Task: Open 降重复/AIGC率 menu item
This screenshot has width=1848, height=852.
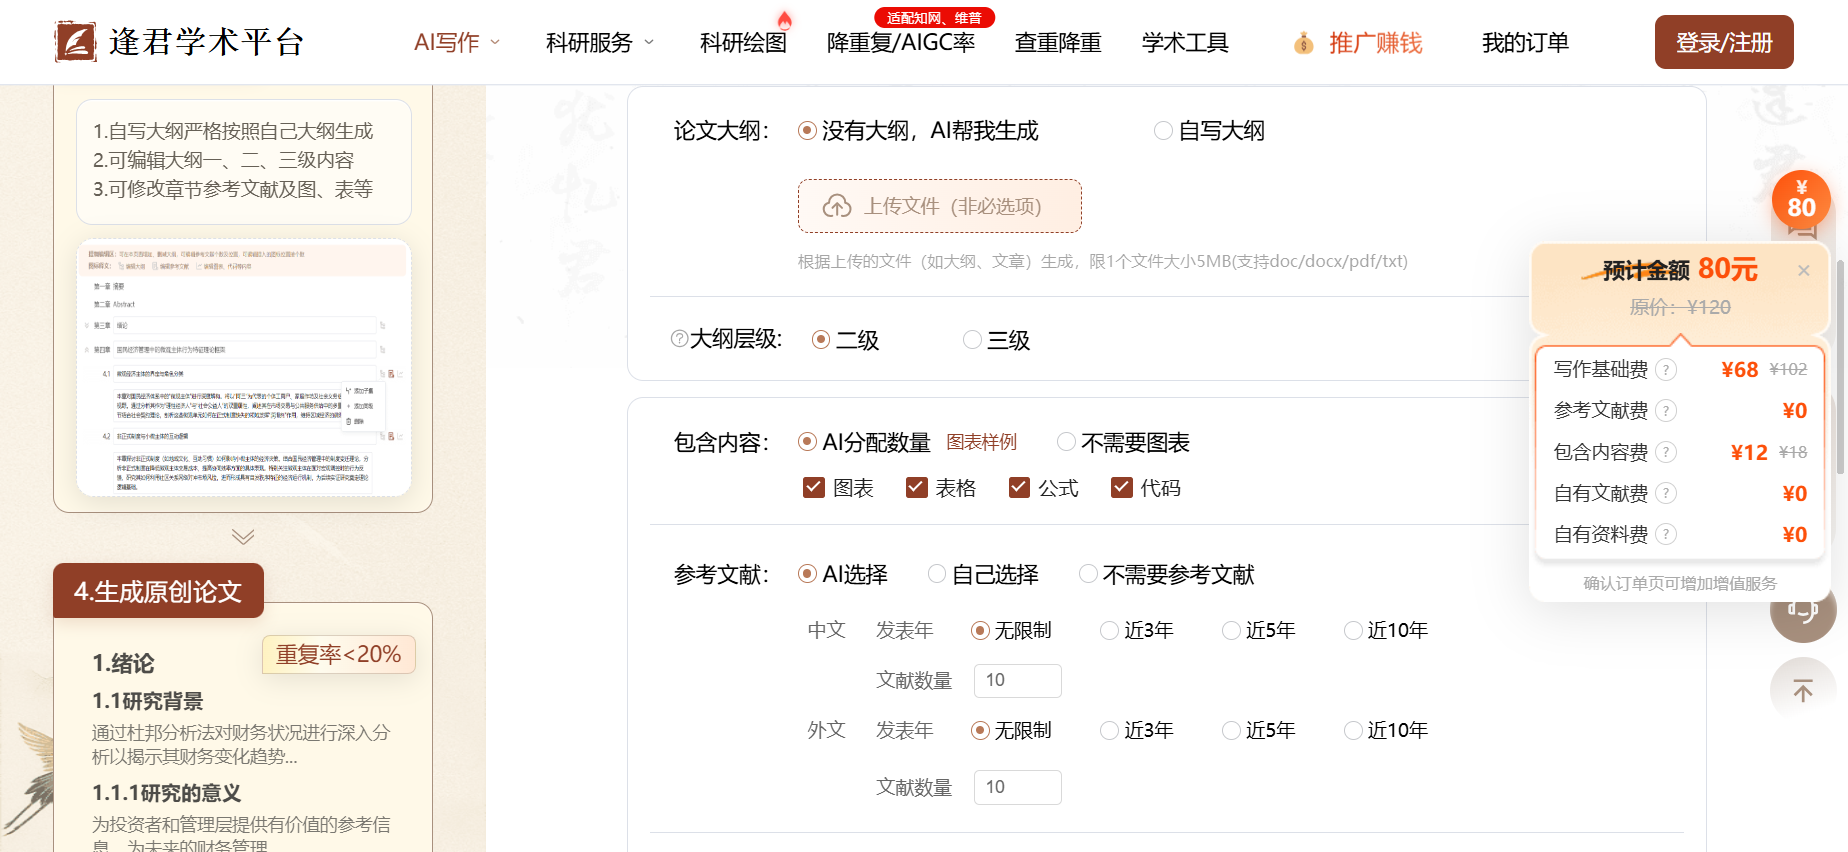Action: click(x=901, y=43)
